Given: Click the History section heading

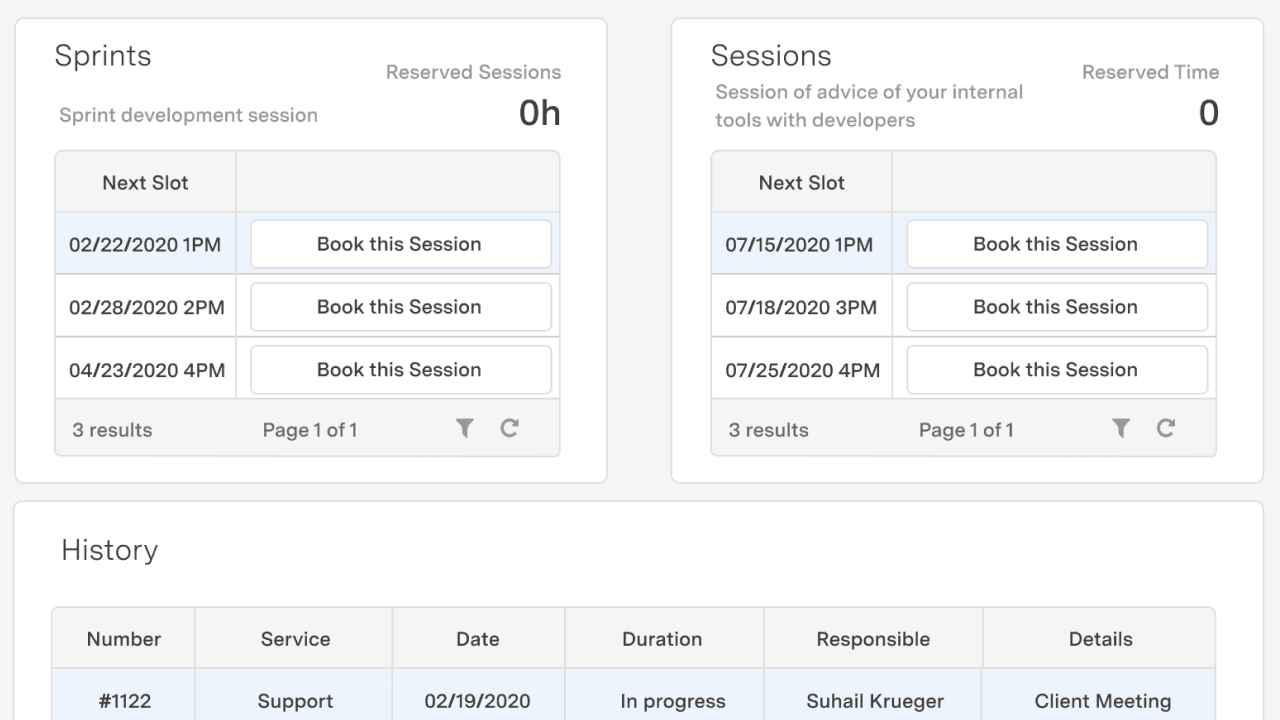Looking at the screenshot, I should pyautogui.click(x=110, y=550).
